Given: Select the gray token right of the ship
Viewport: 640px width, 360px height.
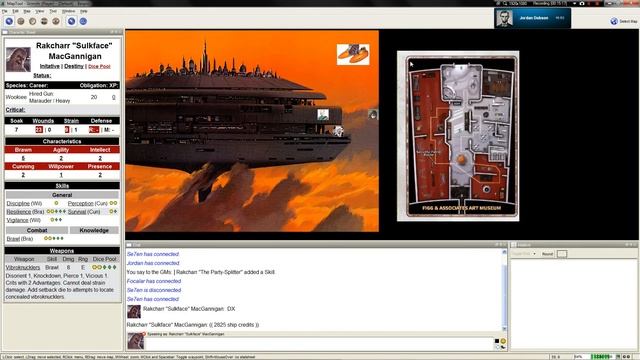Looking at the screenshot, I should tap(373, 115).
